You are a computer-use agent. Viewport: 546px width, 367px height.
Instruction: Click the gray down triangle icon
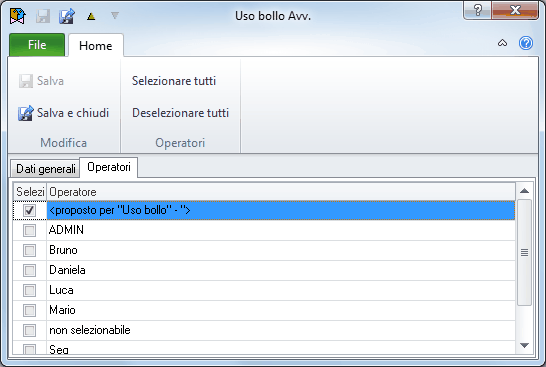tap(115, 15)
